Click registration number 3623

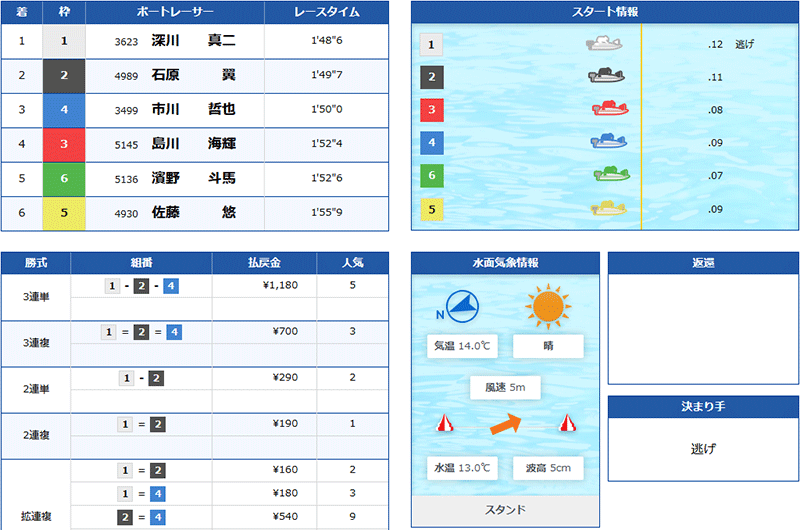tap(126, 42)
